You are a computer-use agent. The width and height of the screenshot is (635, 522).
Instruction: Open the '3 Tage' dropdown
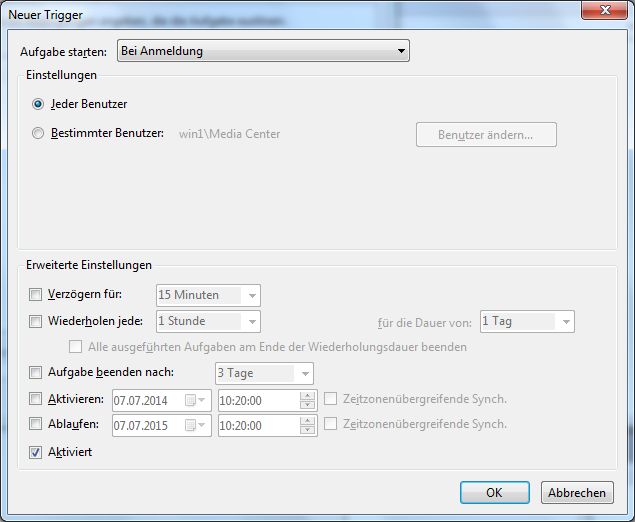tap(264, 373)
